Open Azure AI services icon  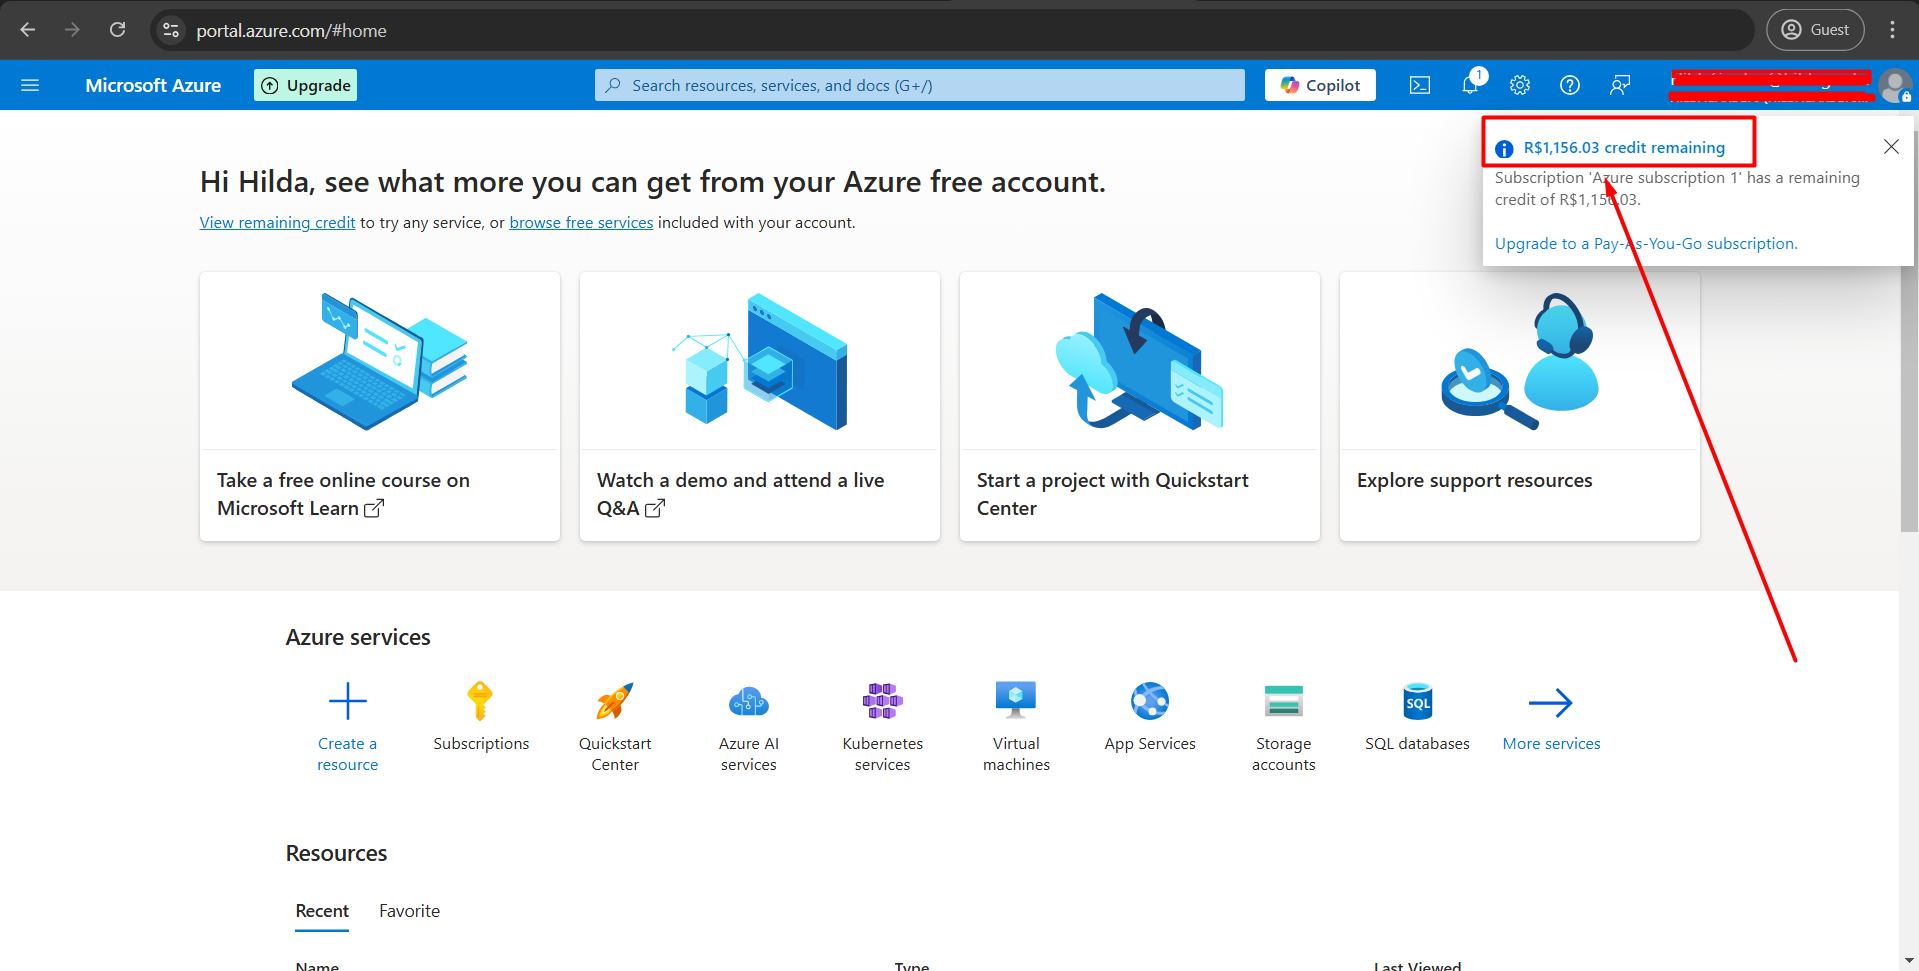pyautogui.click(x=749, y=701)
